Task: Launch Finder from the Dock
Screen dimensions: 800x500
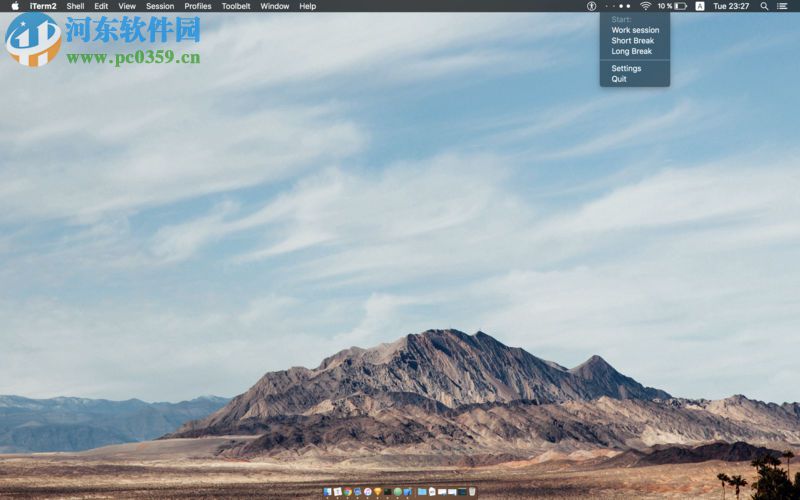Action: 328,492
